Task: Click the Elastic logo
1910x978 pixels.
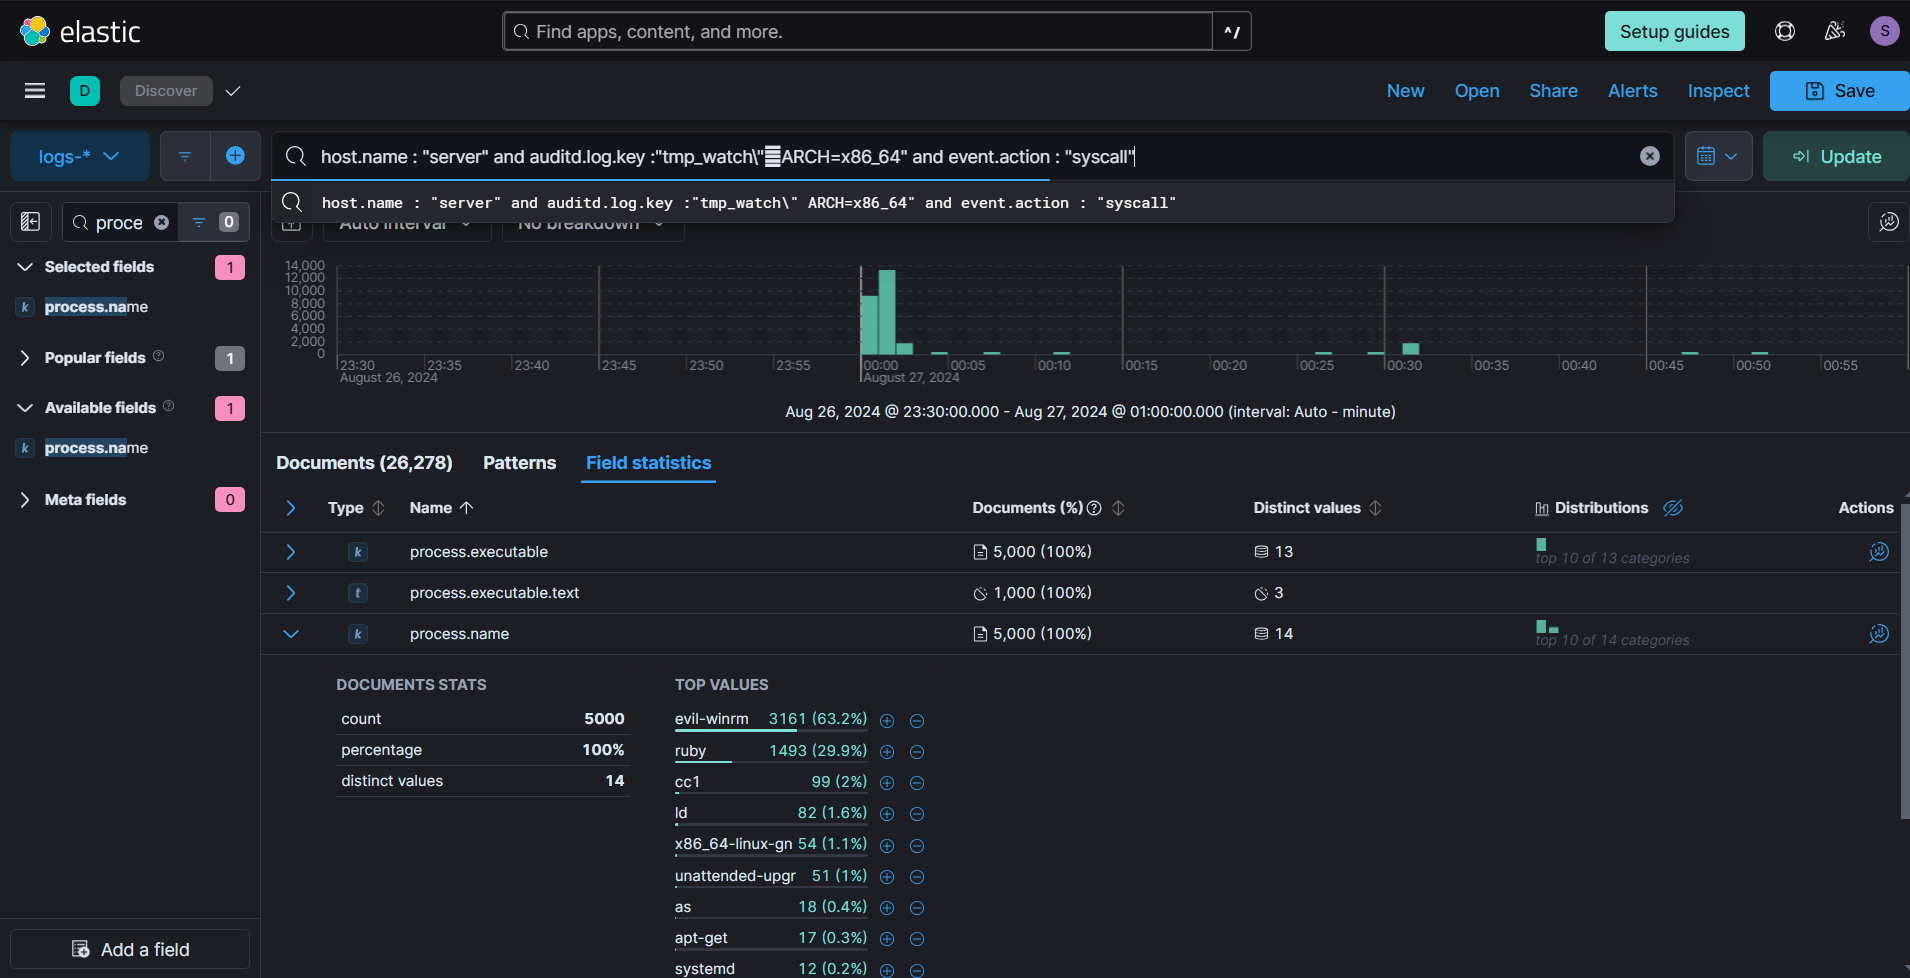Action: pyautogui.click(x=80, y=31)
